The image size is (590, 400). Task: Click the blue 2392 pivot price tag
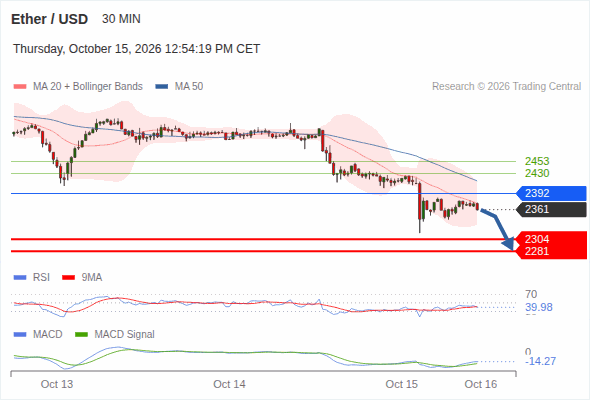coord(550,193)
